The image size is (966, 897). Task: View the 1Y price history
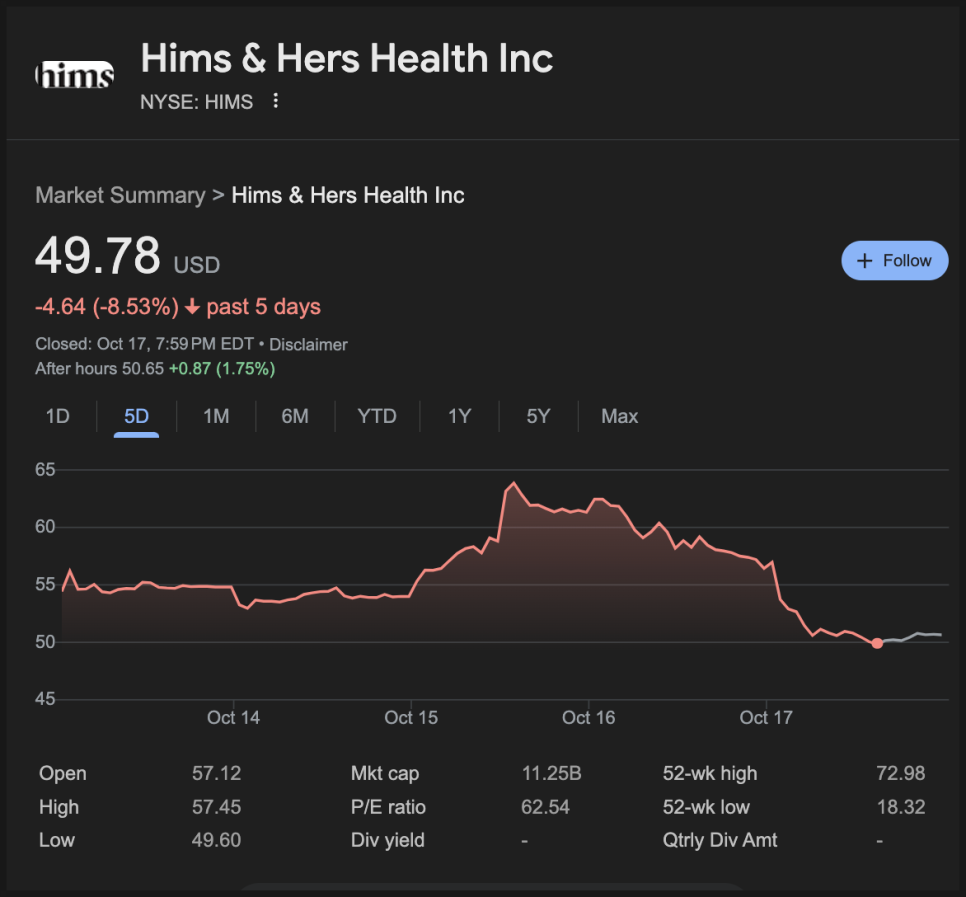point(459,416)
